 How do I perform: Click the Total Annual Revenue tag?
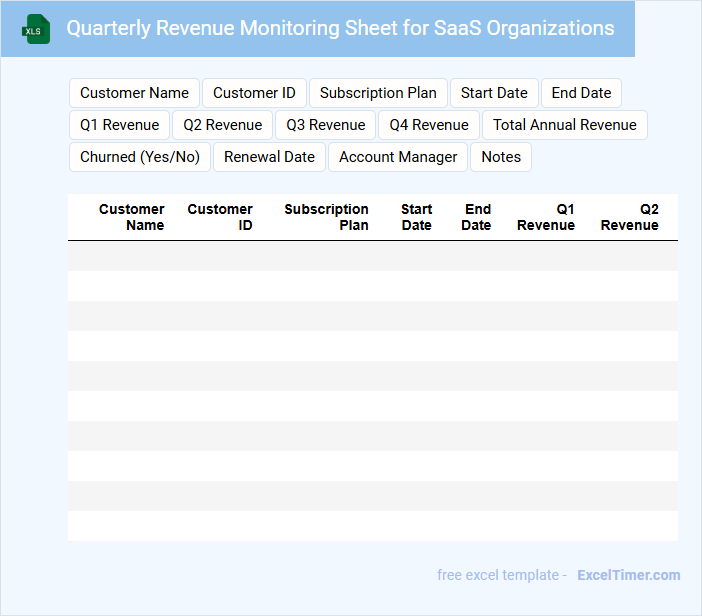point(564,125)
